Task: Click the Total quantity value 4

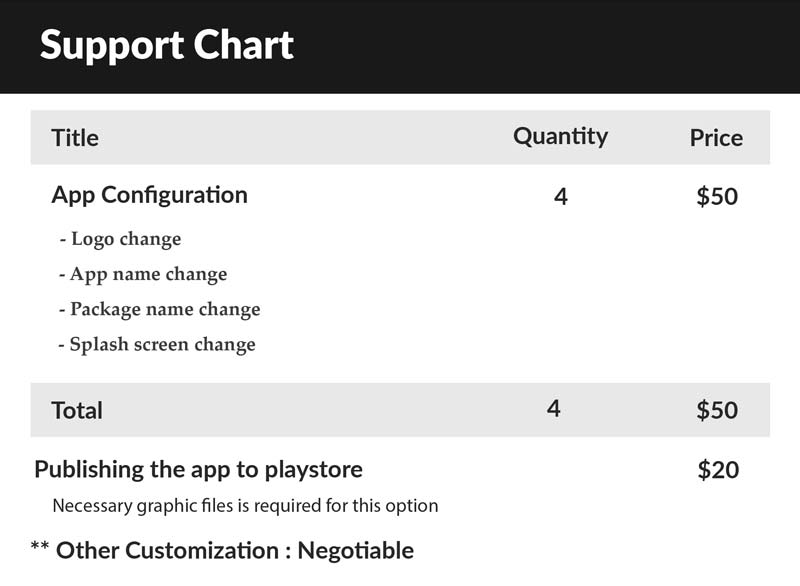Action: (x=554, y=409)
